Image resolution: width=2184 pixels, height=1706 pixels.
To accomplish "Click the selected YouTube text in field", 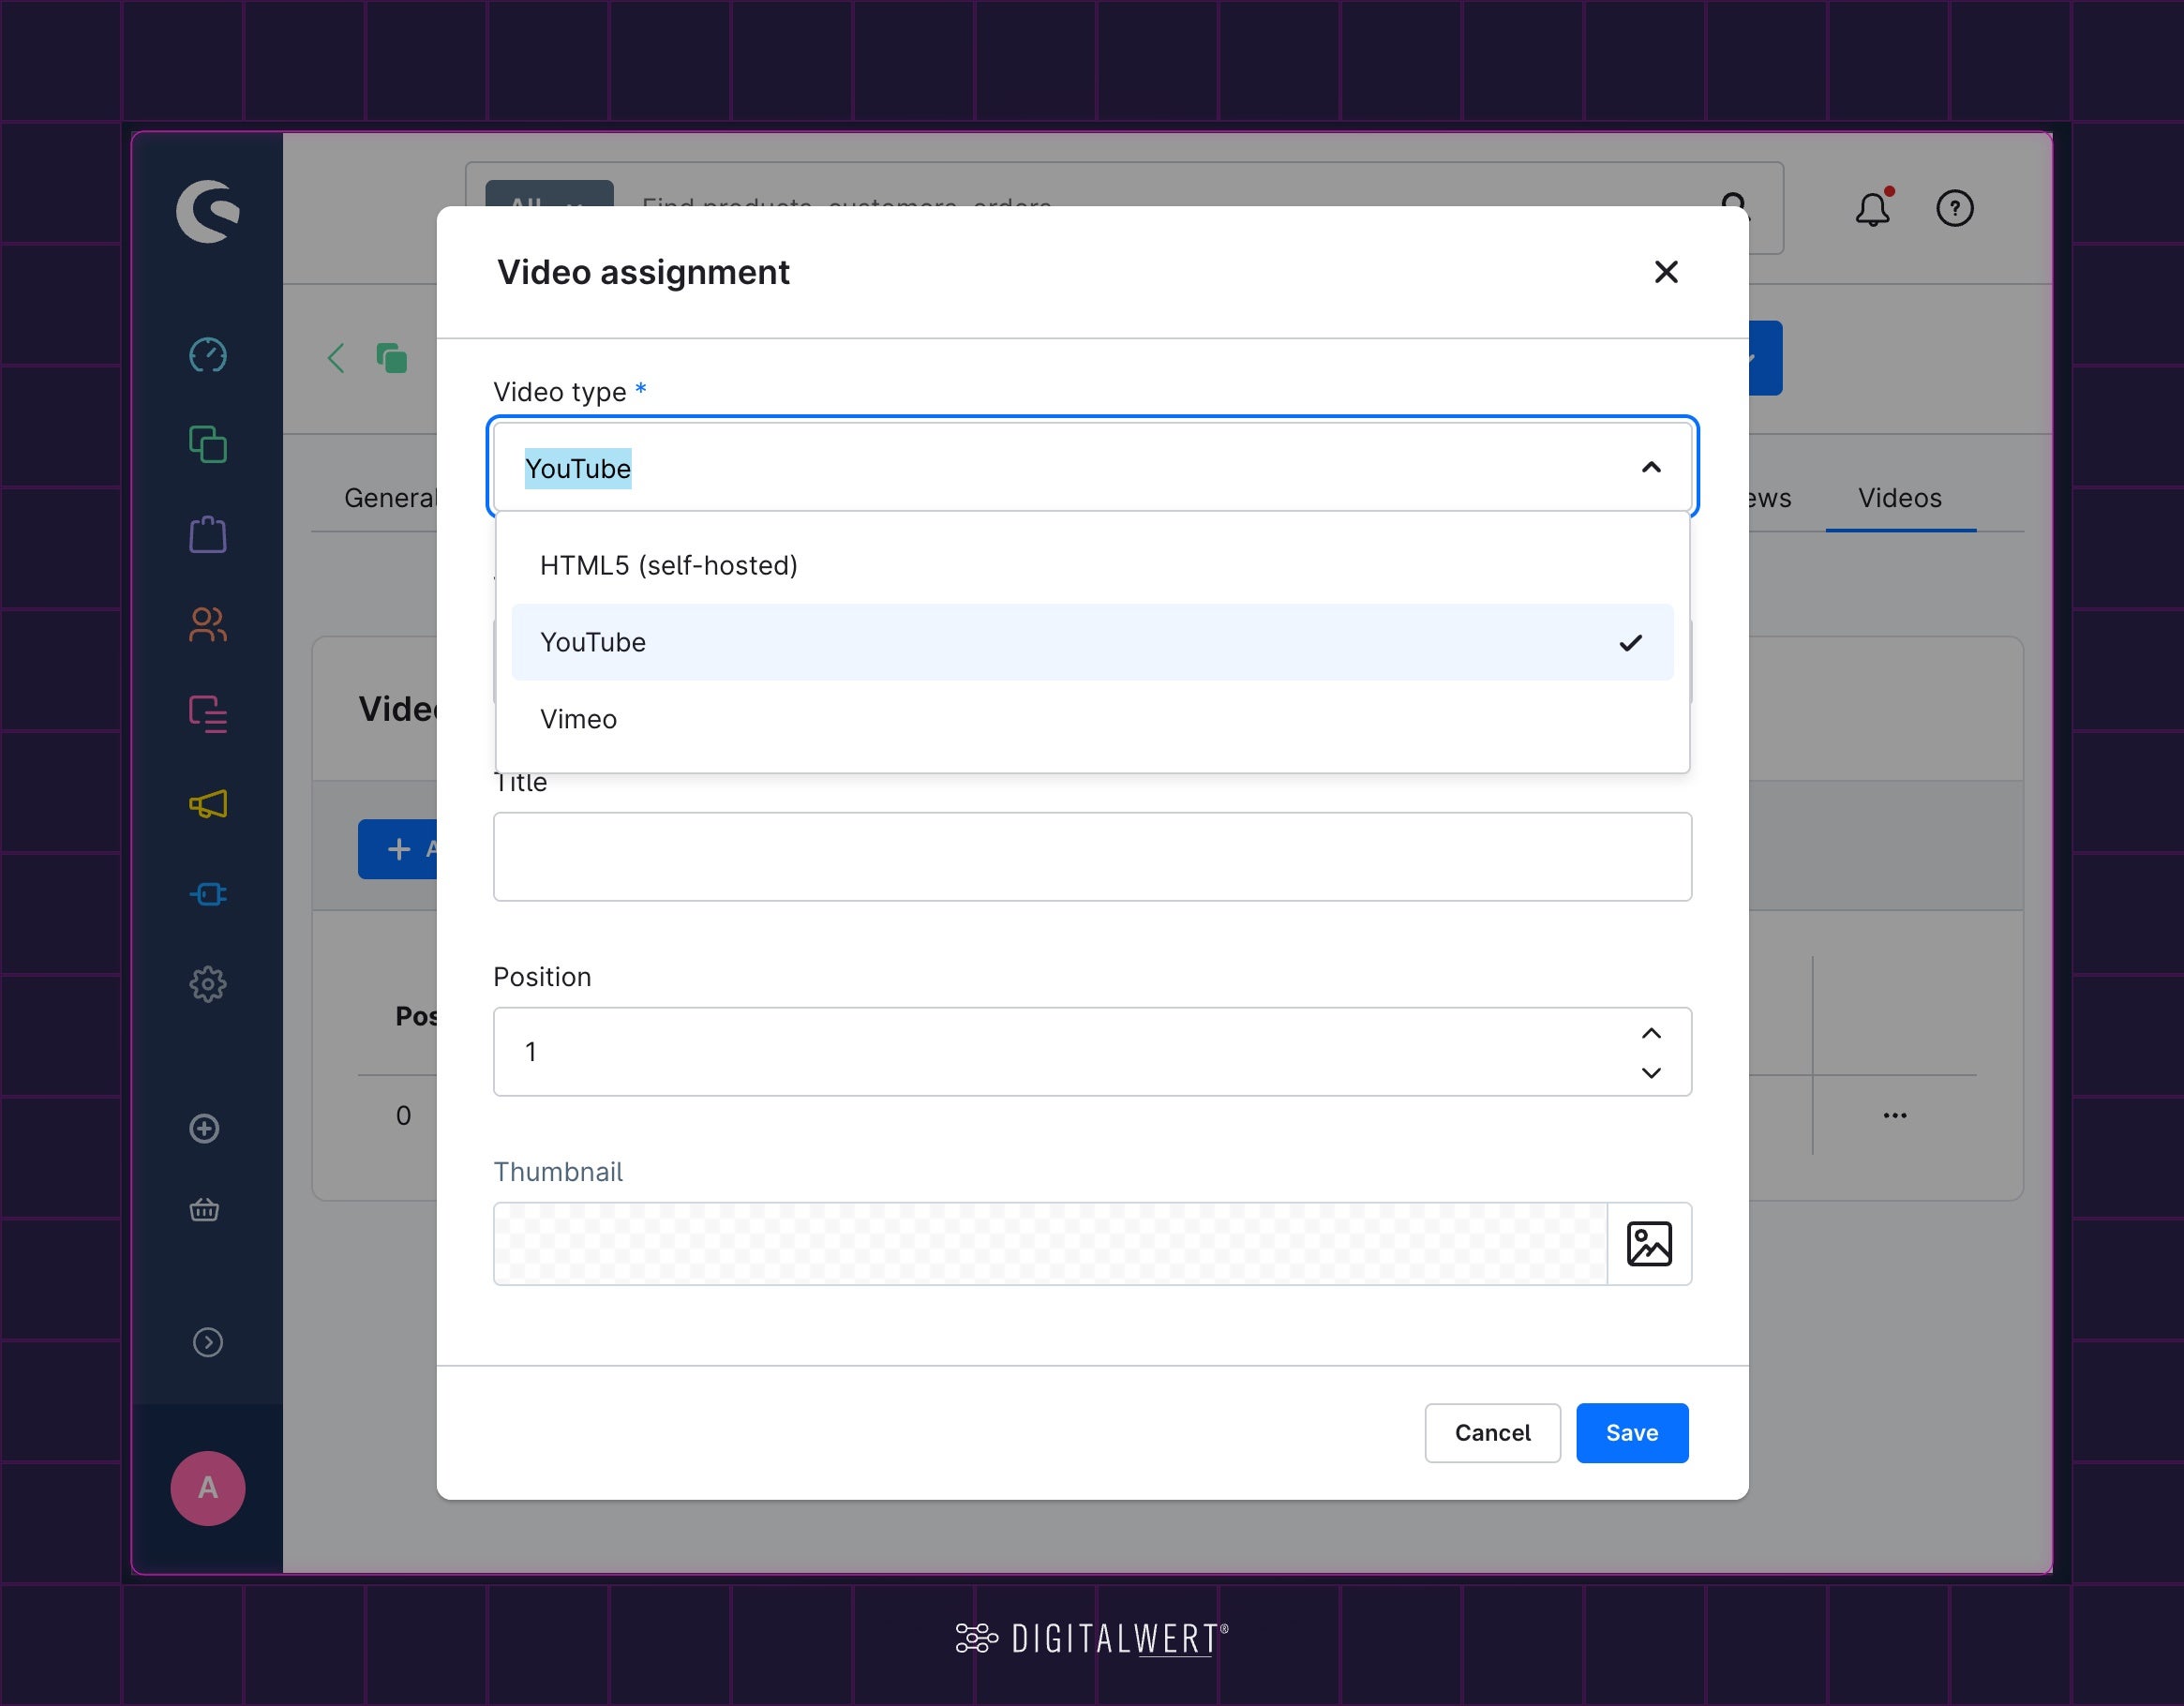I will (x=578, y=468).
